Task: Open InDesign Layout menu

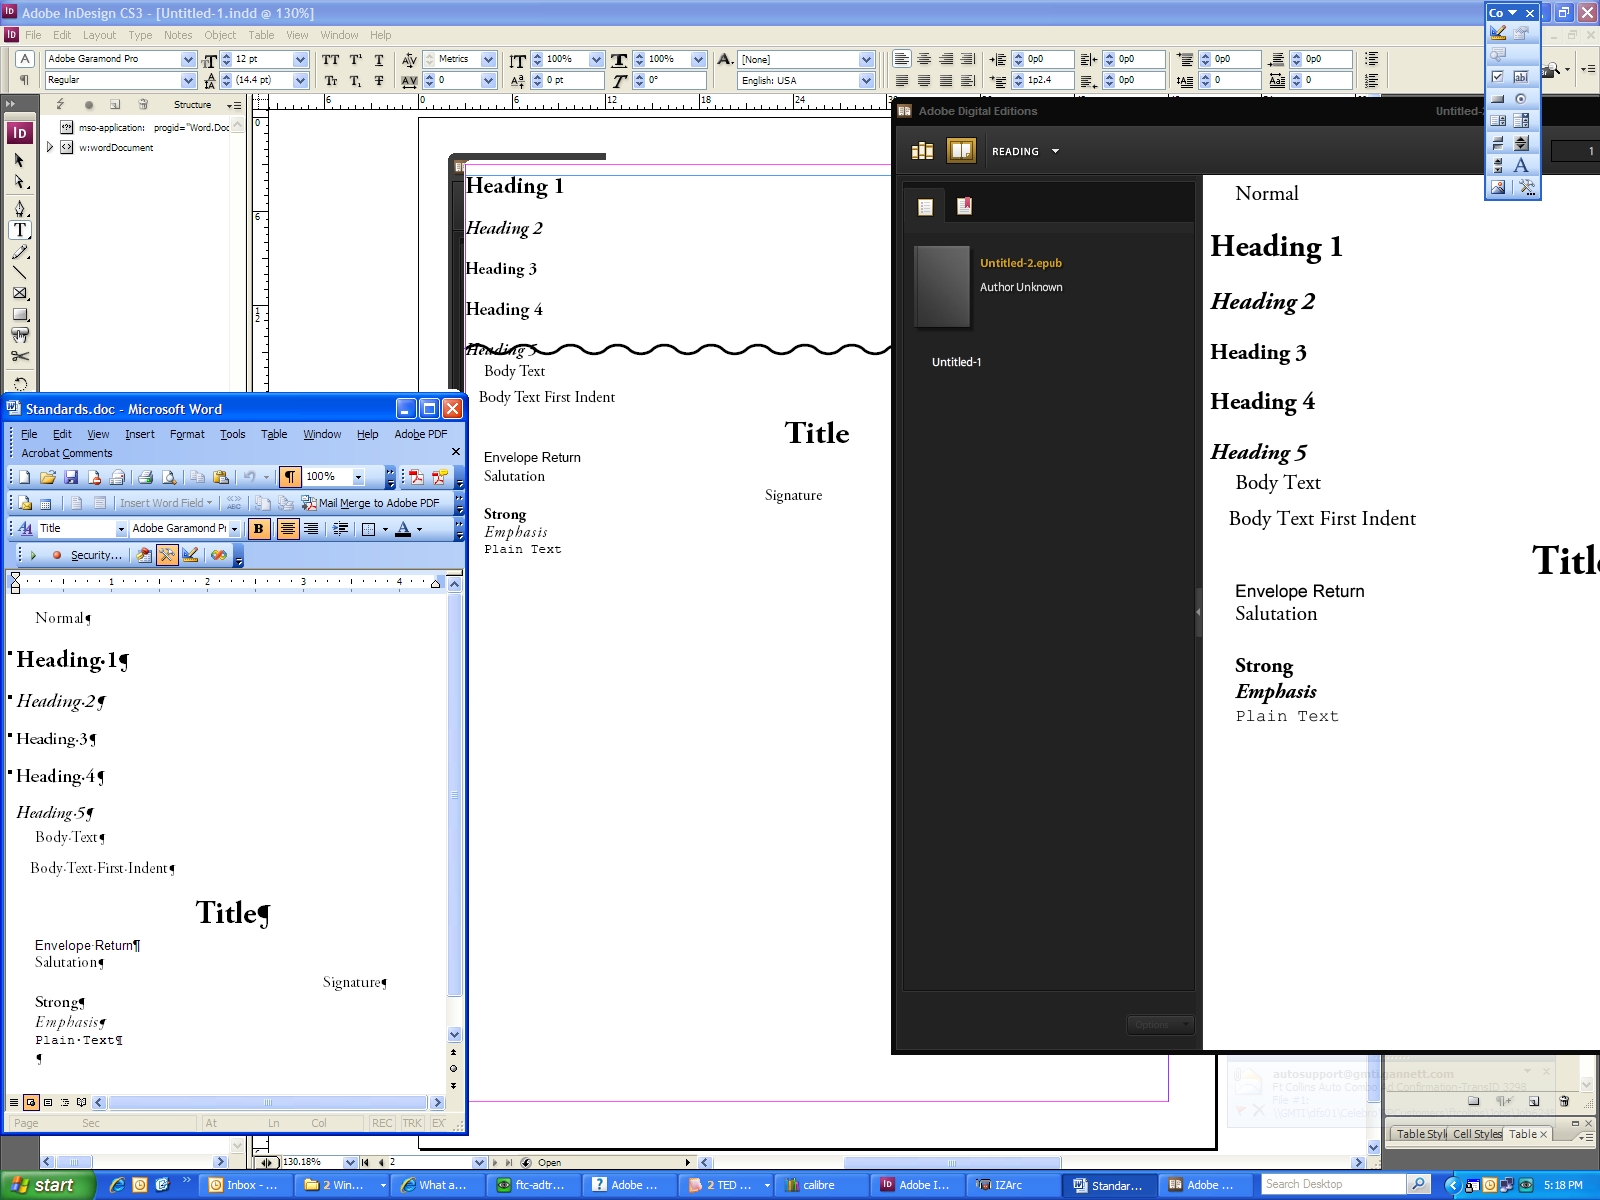Action: (99, 35)
